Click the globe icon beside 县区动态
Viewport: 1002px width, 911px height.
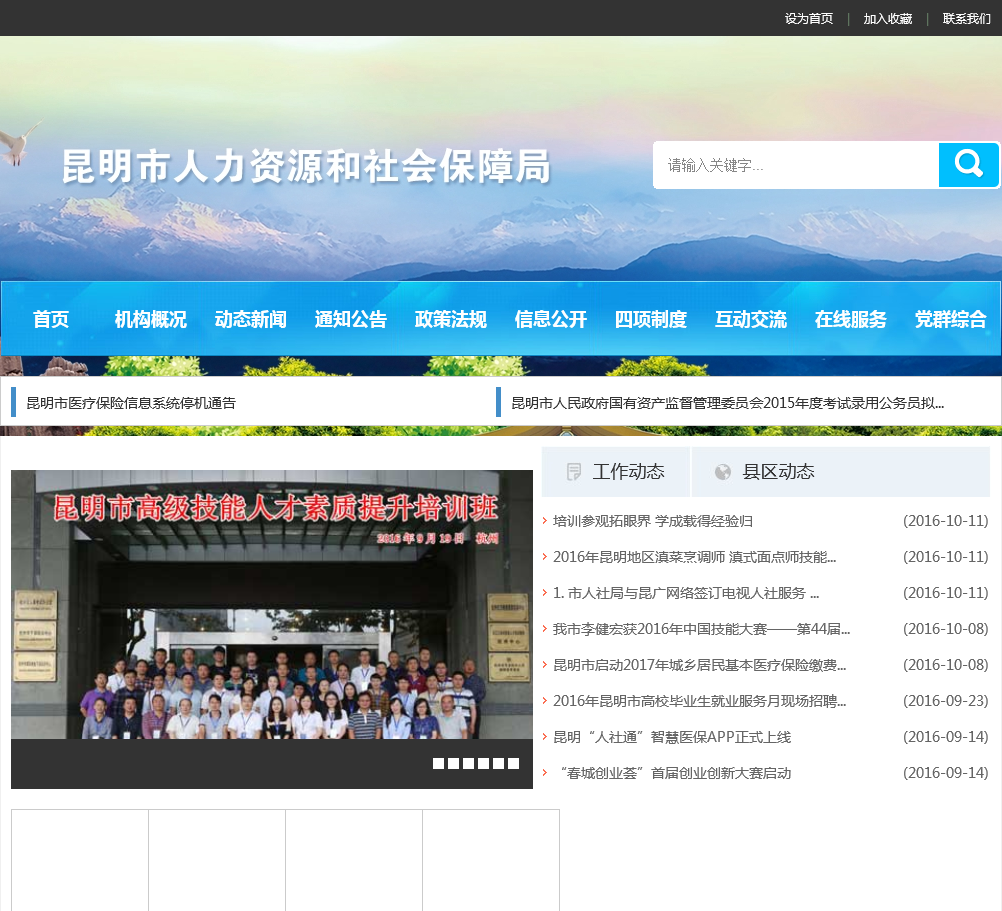click(723, 472)
